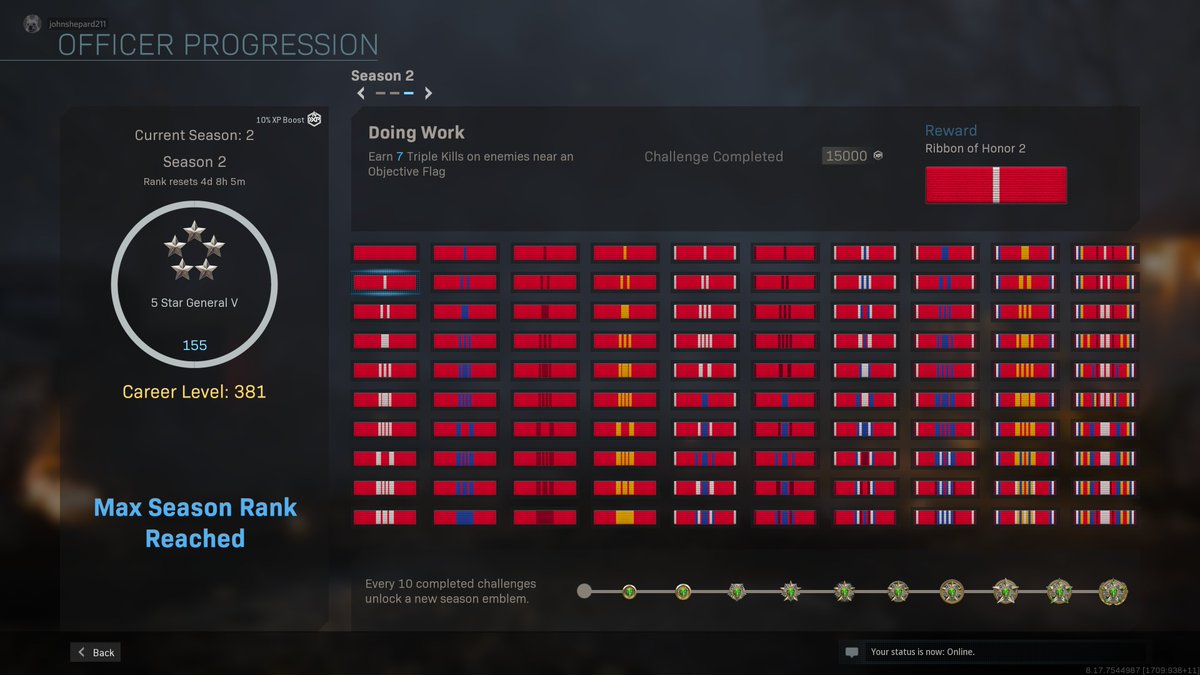1200x675 pixels.
Task: Select ribbon in row eight, column seven
Action: (x=864, y=459)
